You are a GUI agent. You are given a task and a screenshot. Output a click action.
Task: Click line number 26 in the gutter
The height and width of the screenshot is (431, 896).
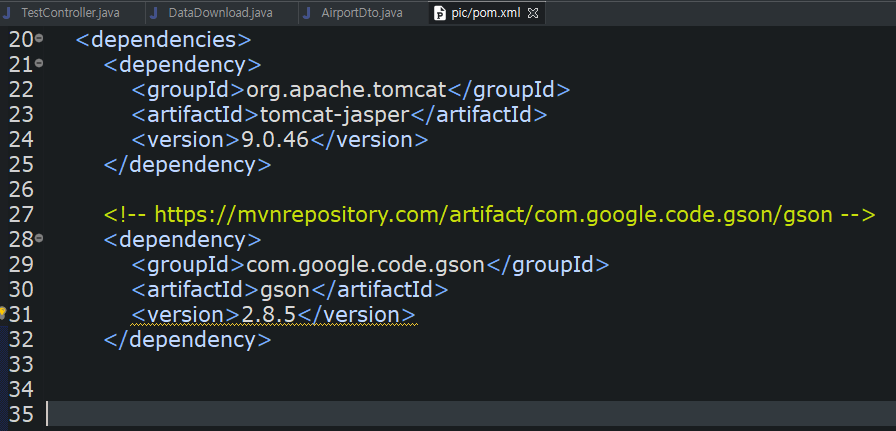click(x=21, y=189)
